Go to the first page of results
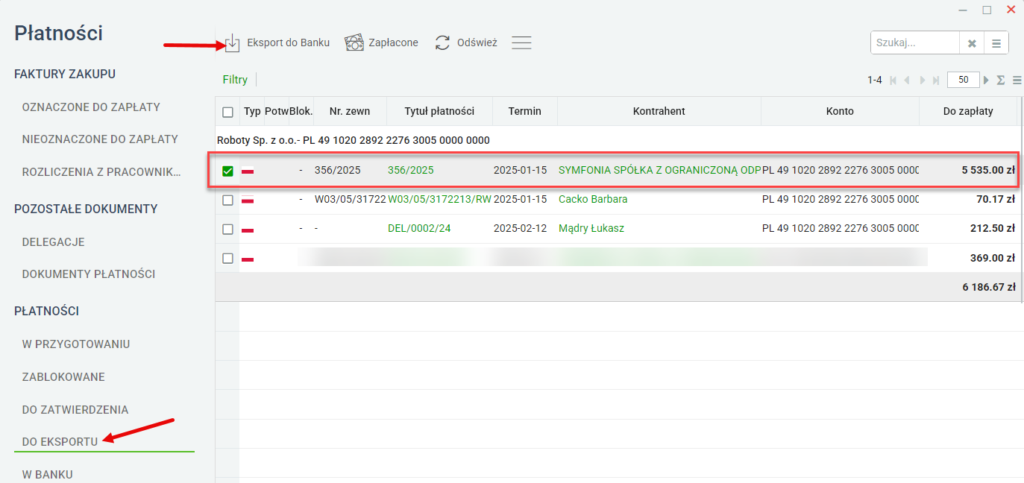This screenshot has width=1024, height=483. (x=893, y=80)
